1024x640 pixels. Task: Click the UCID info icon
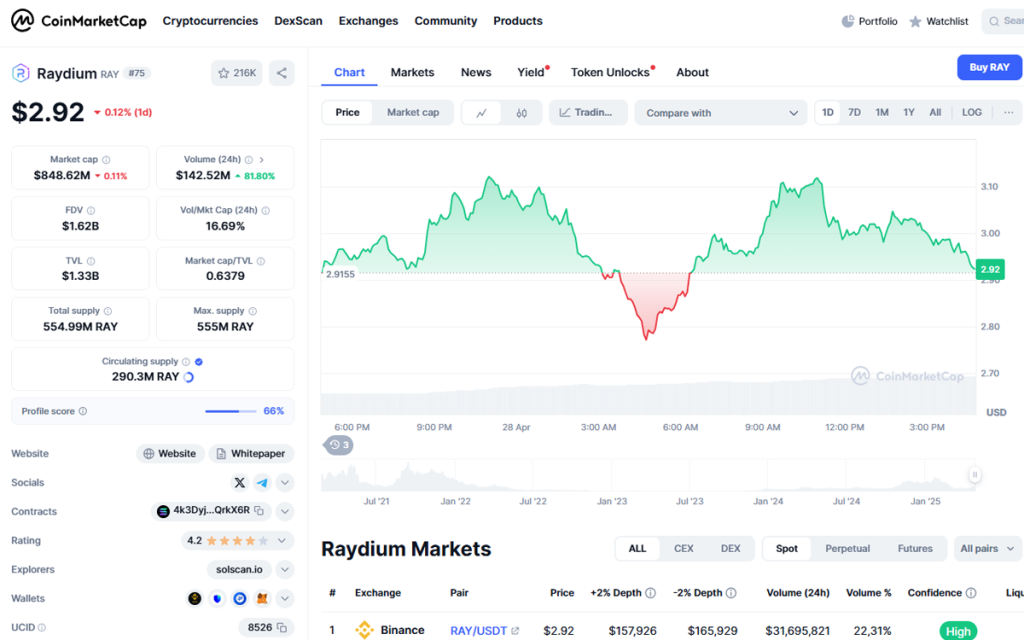pos(42,628)
